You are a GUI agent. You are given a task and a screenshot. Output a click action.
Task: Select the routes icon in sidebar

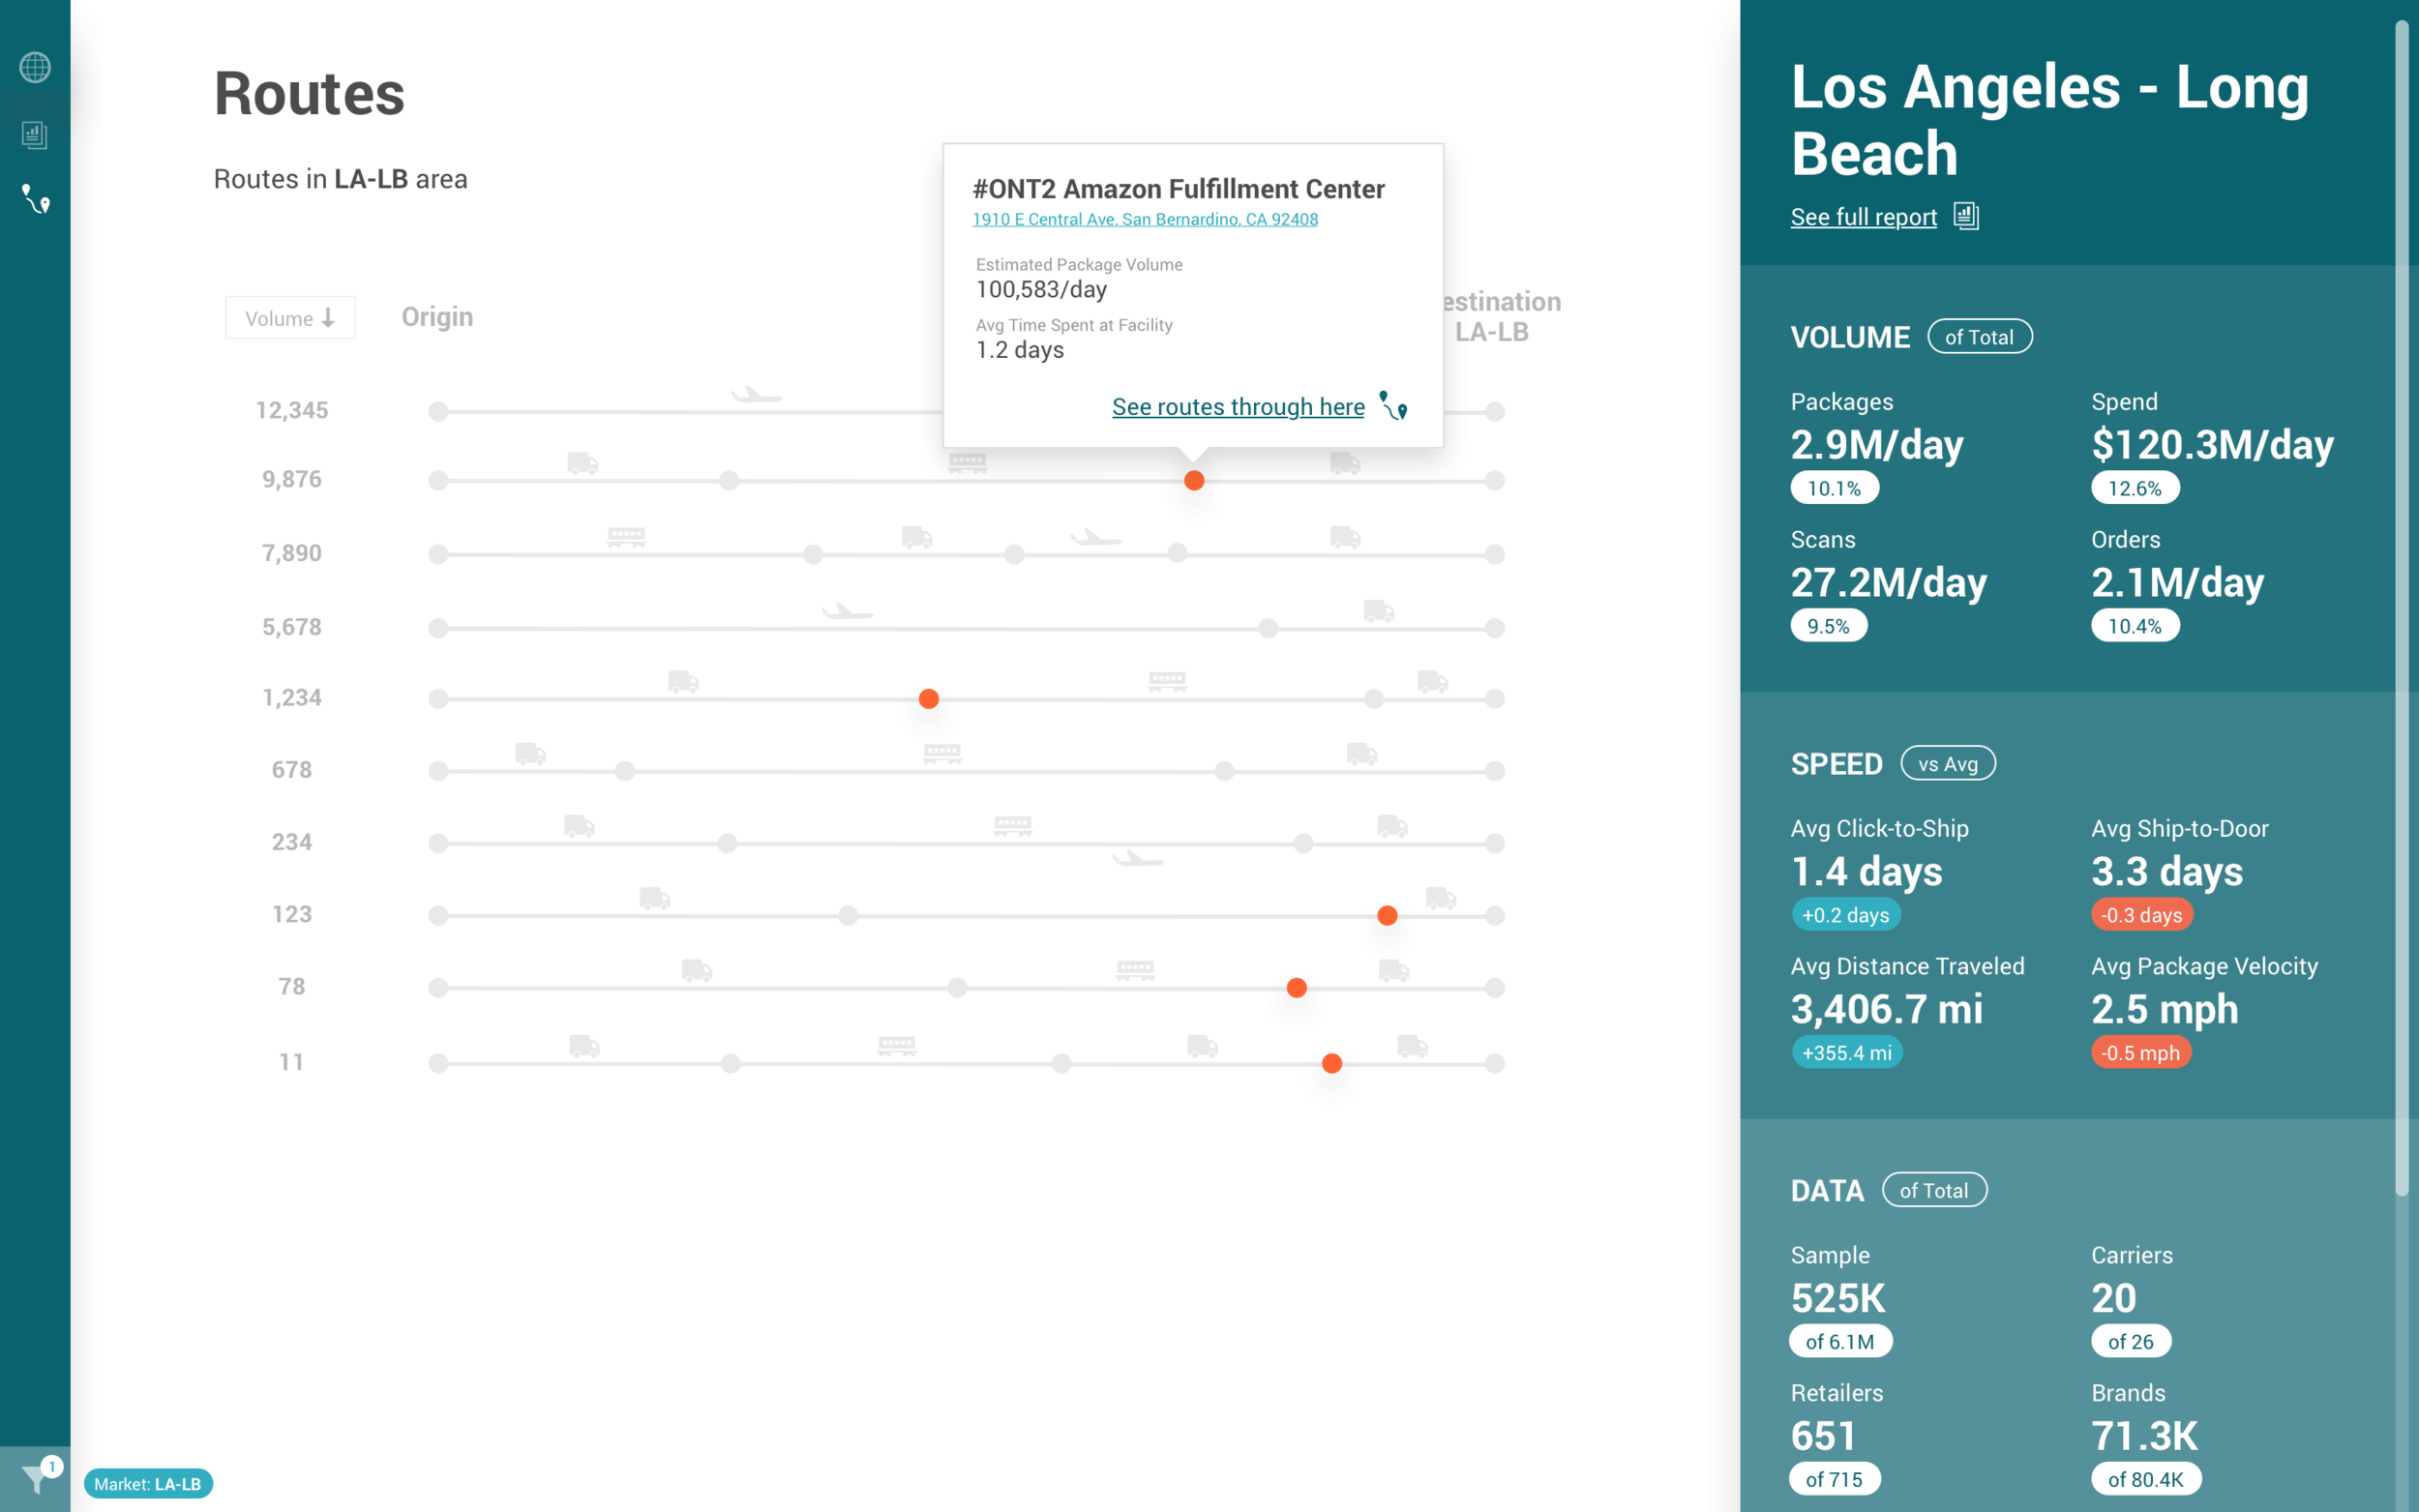pyautogui.click(x=35, y=199)
